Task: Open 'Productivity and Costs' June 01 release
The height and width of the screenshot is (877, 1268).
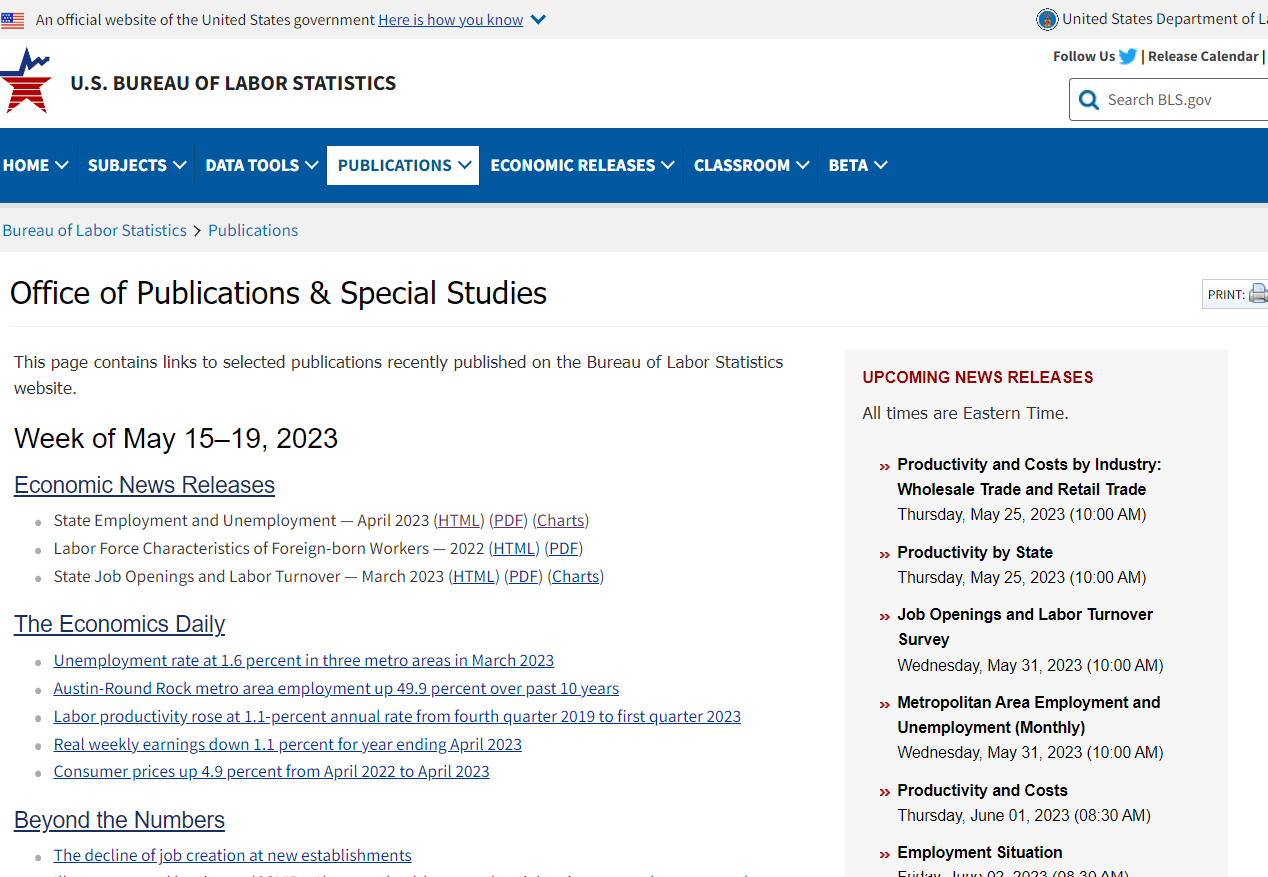Action: (x=982, y=790)
